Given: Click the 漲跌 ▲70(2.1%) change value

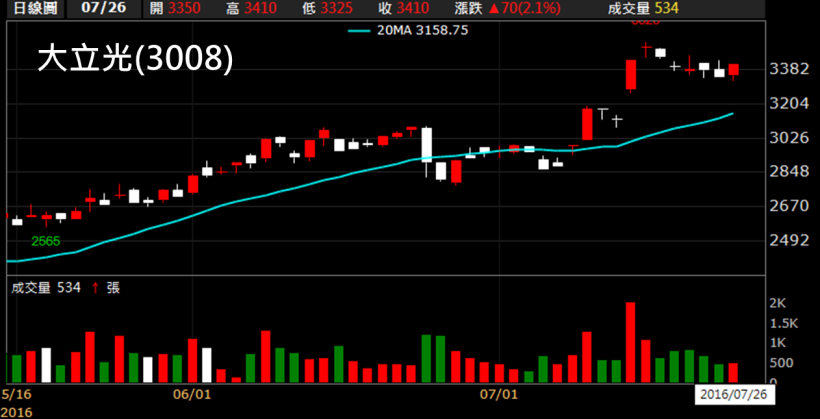Looking at the screenshot, I should pos(508,9).
